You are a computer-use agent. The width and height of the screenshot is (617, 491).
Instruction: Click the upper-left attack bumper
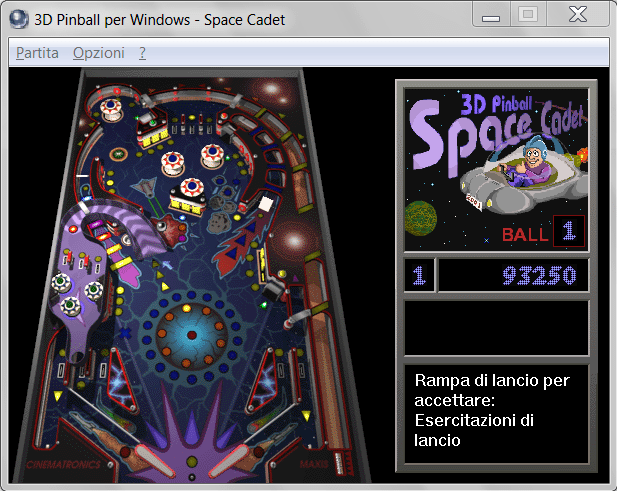172,162
